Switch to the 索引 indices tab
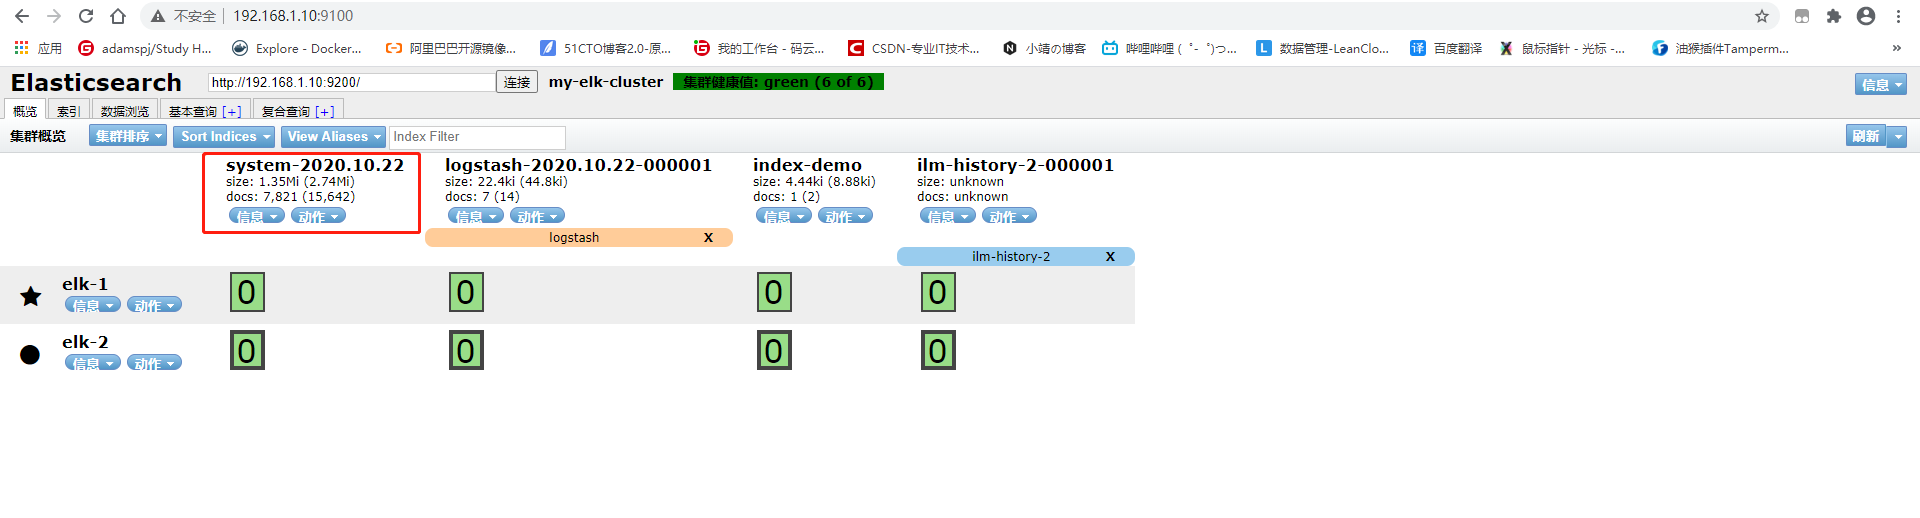 (x=68, y=111)
